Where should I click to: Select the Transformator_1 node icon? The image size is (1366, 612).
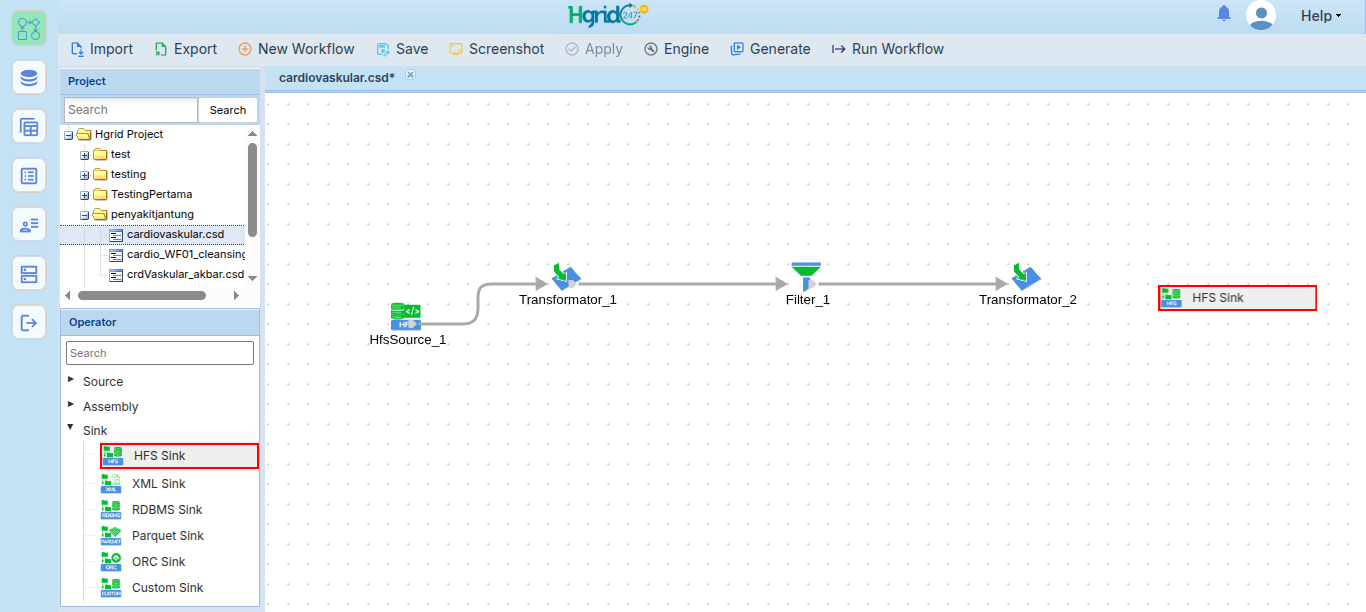[x=566, y=276]
